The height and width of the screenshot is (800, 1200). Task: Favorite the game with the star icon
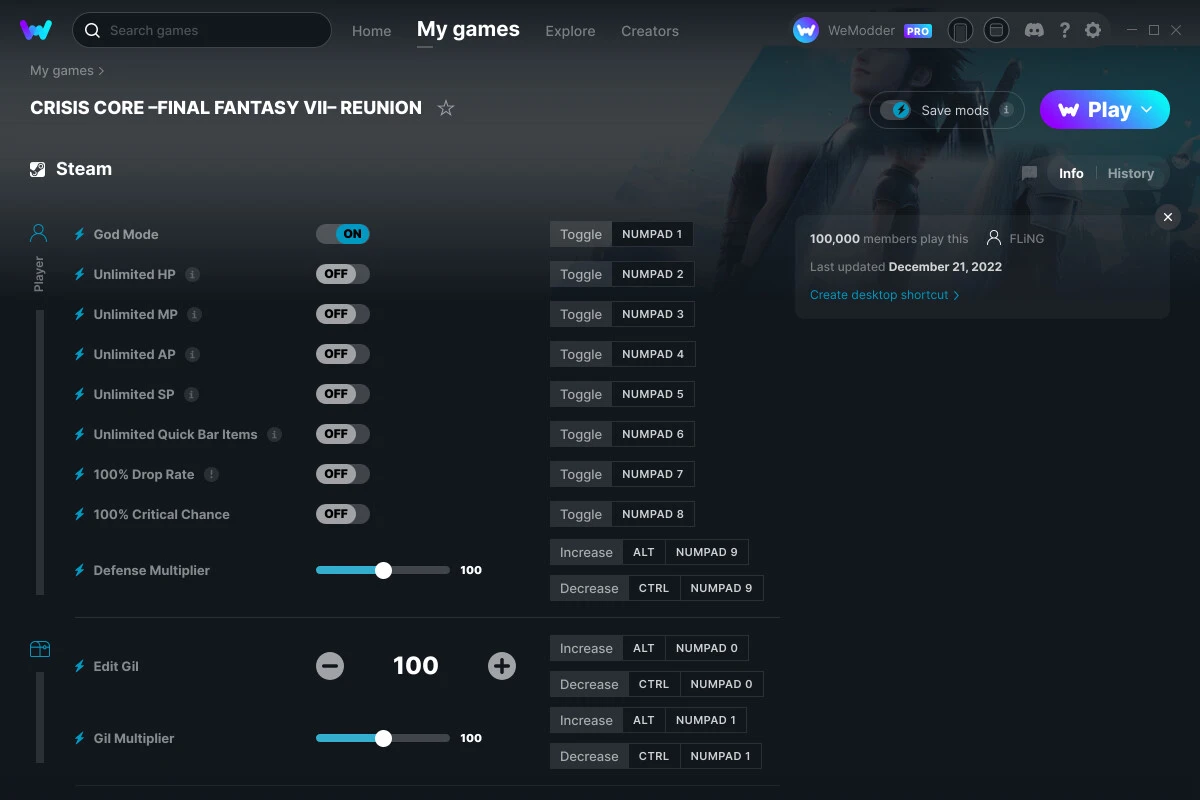pyautogui.click(x=446, y=108)
